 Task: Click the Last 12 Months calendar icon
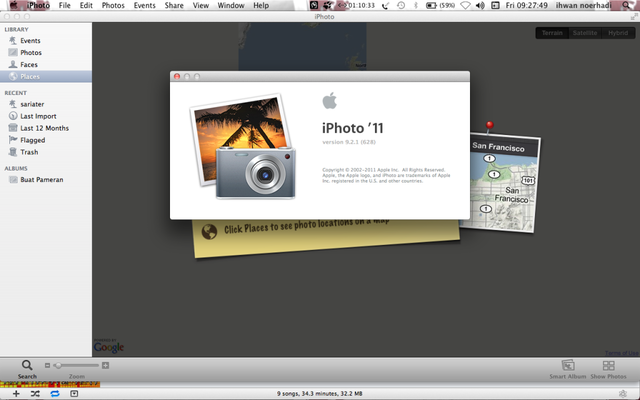(x=13, y=128)
